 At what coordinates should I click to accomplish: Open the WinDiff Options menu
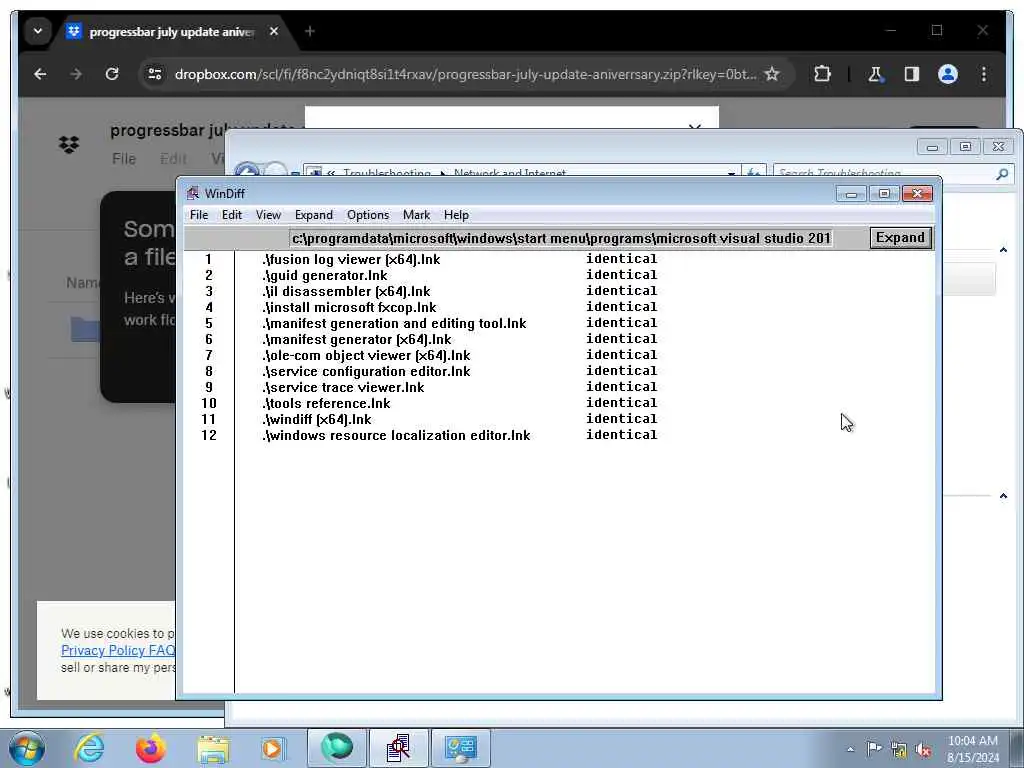368,215
